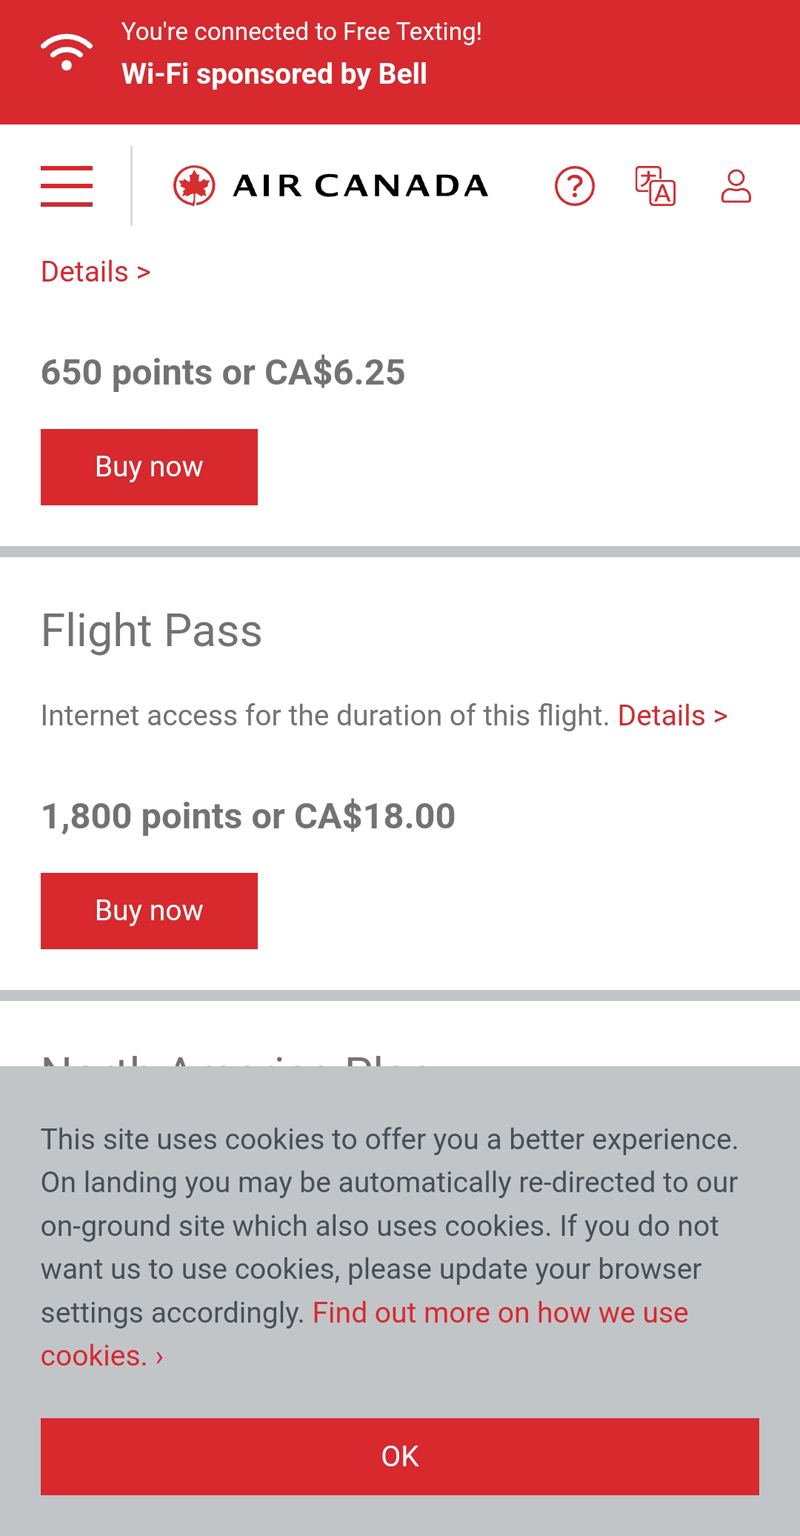Open the hamburger navigation menu
This screenshot has width=800, height=1536.
[66, 186]
